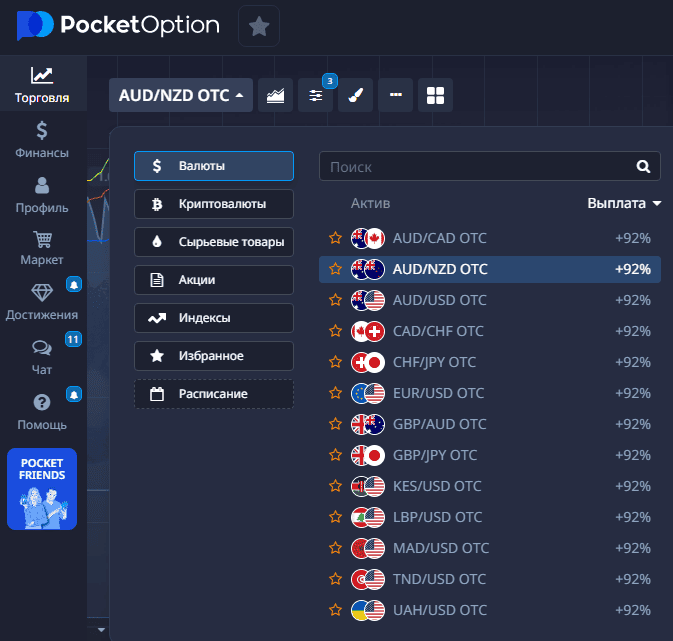Open the Маркет shopping cart

42,248
